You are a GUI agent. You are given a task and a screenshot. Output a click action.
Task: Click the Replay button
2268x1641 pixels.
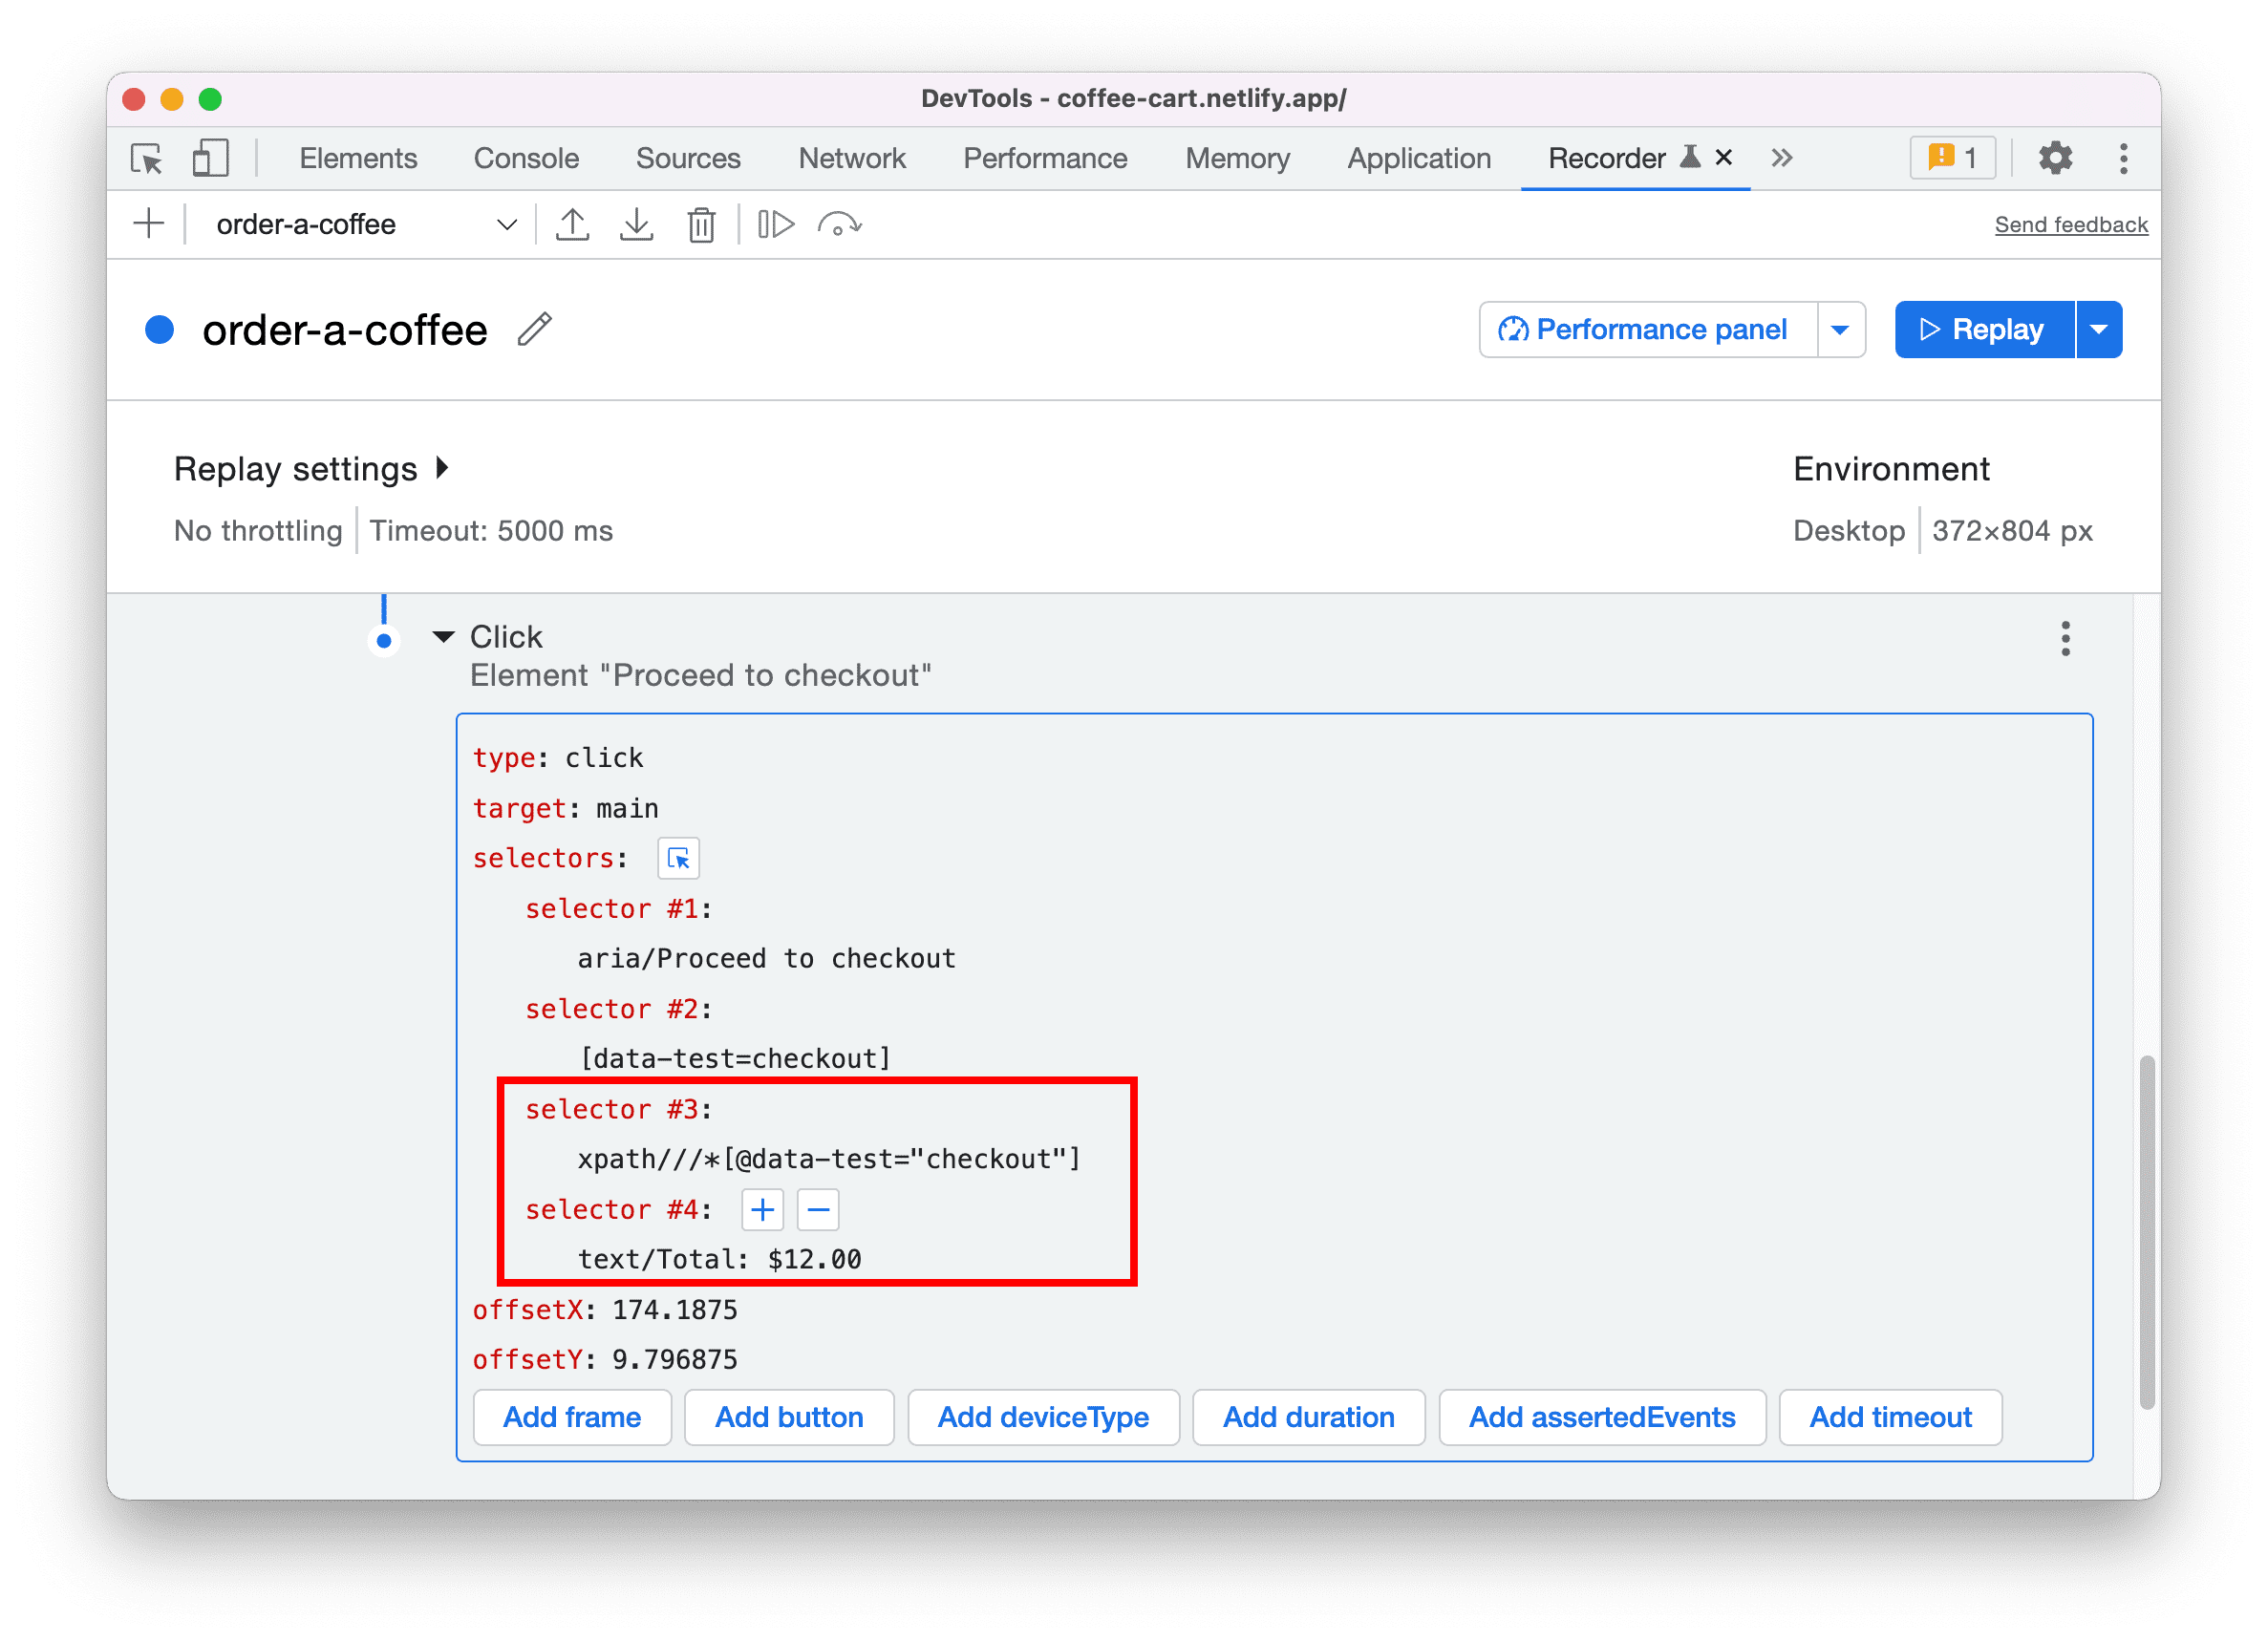click(1984, 328)
